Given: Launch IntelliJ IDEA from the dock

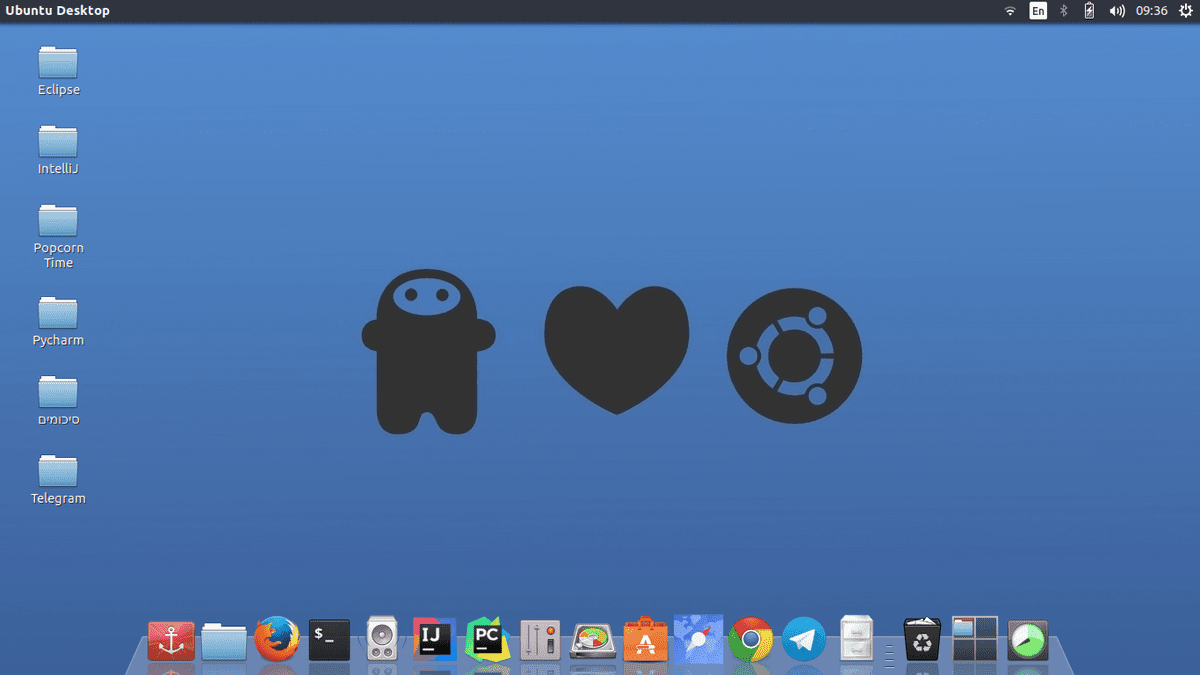Looking at the screenshot, I should coord(434,640).
